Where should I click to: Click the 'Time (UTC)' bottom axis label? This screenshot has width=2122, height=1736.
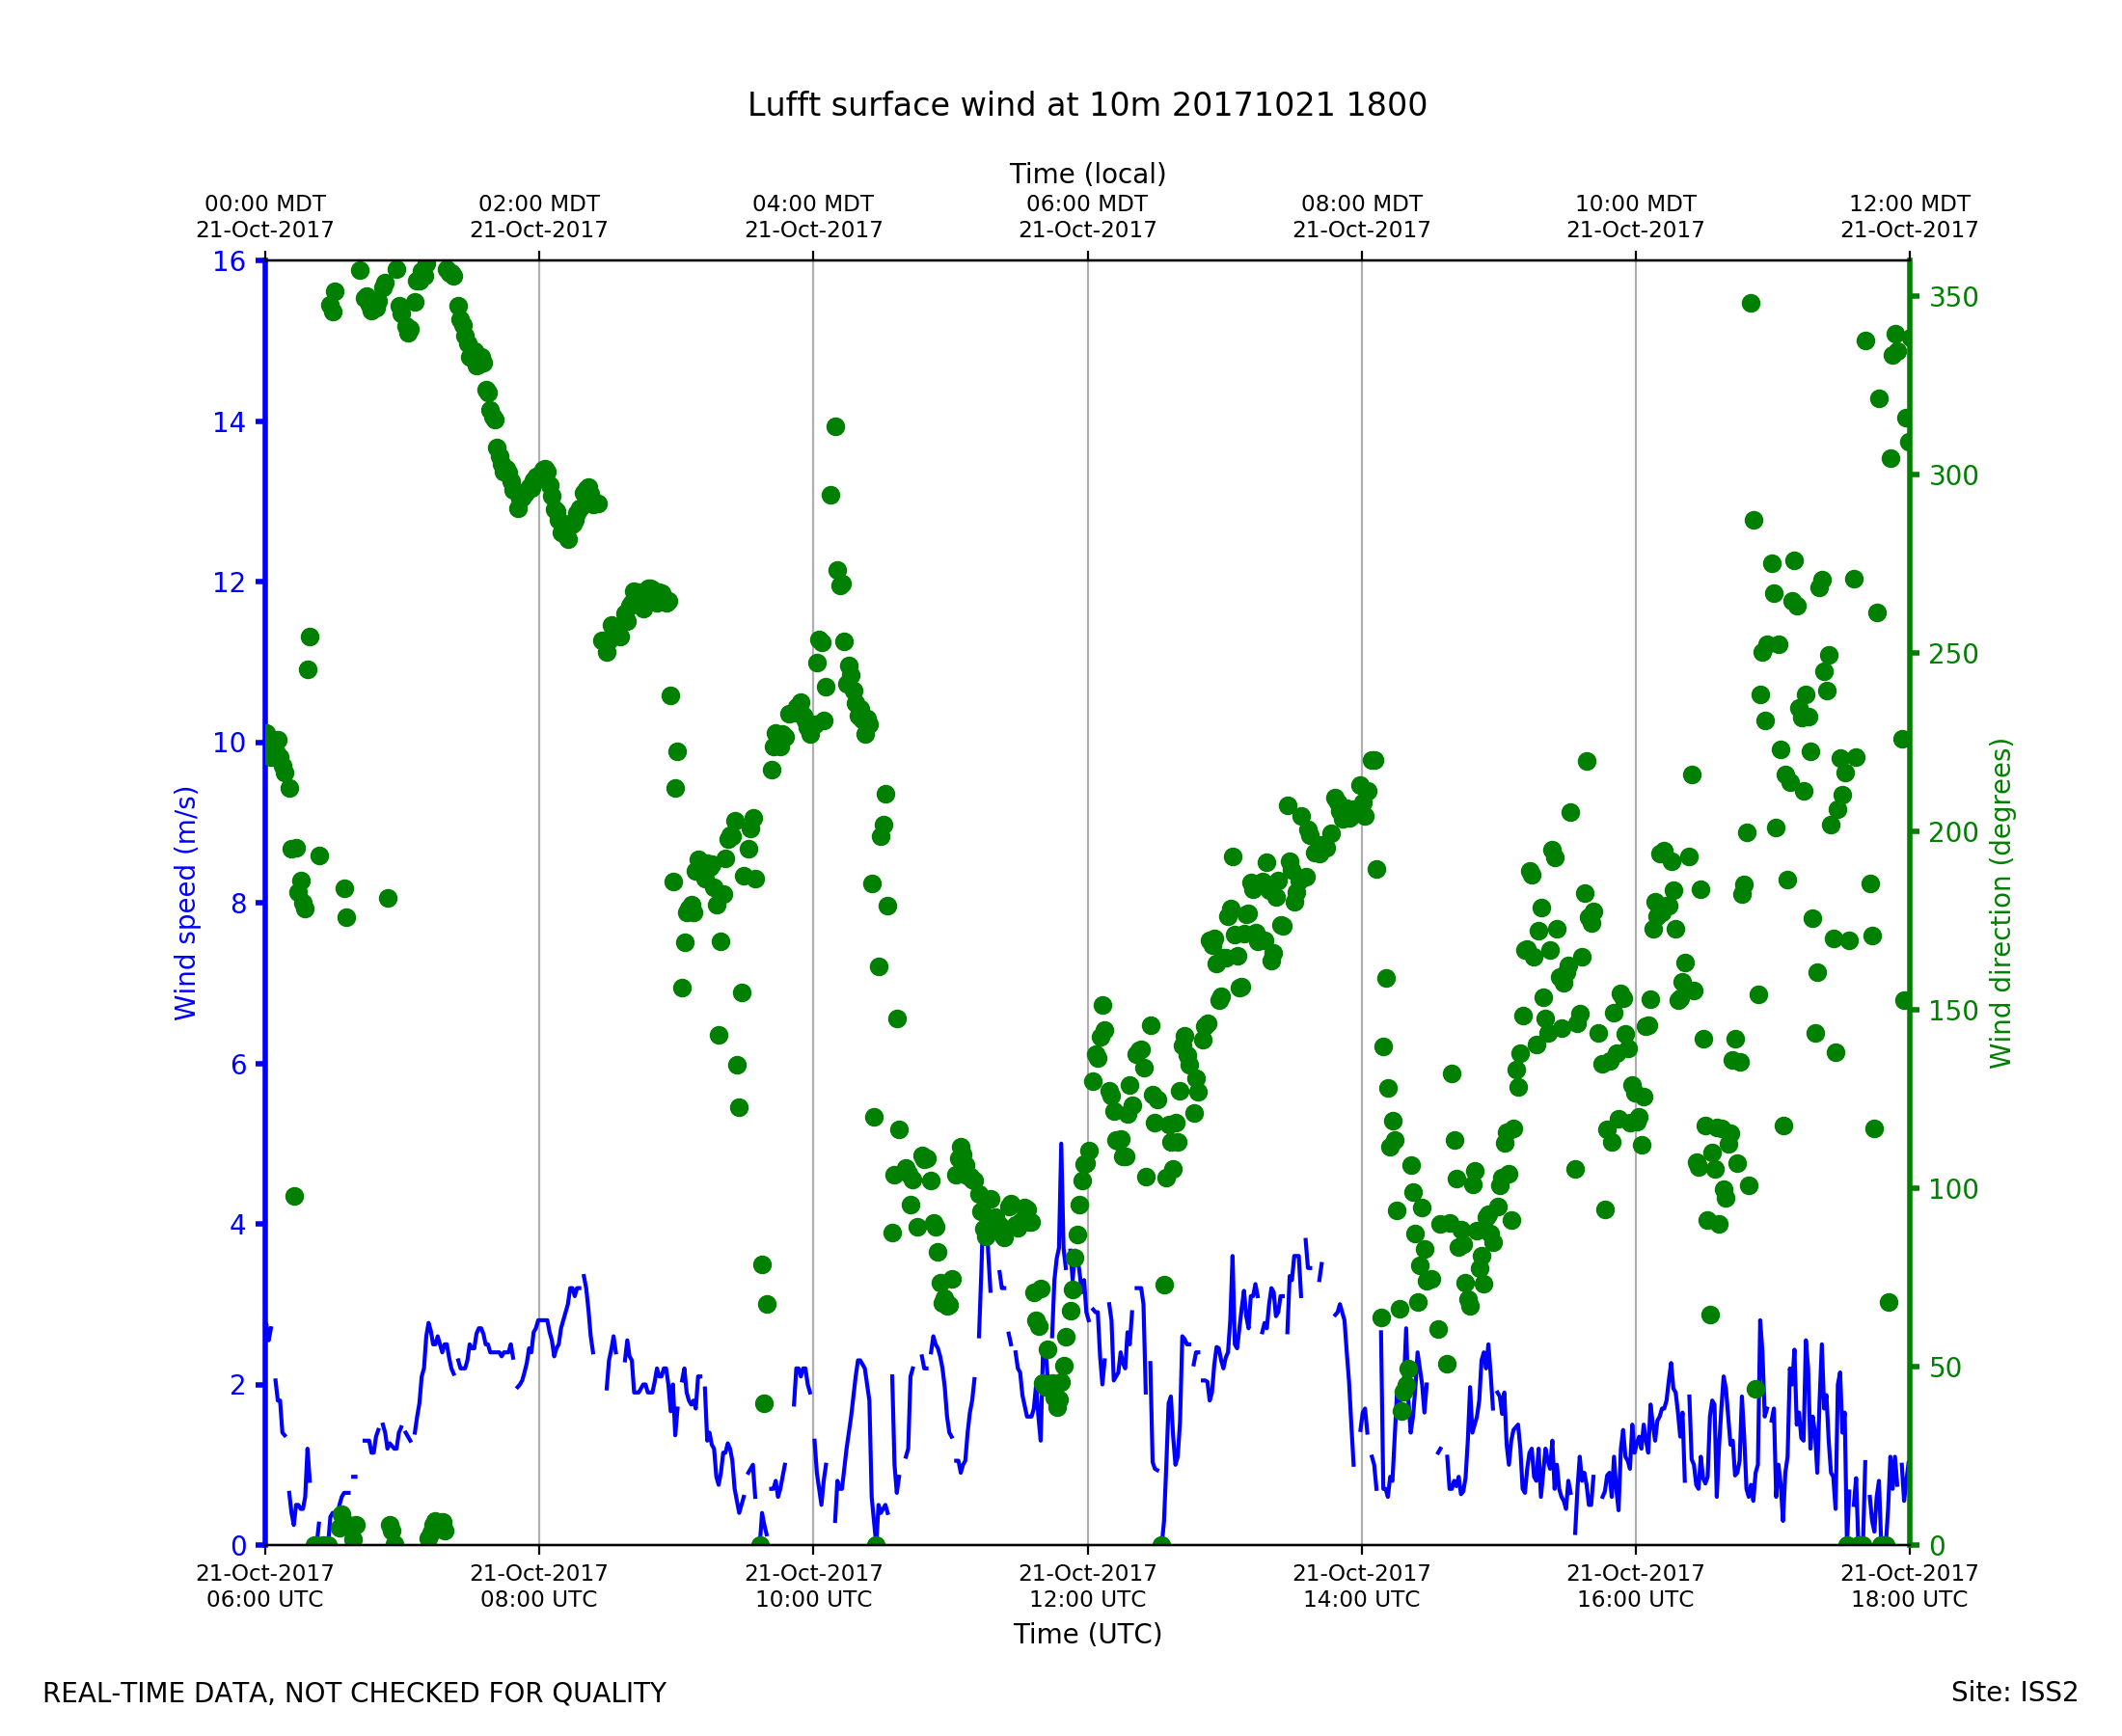pyautogui.click(x=1087, y=1634)
